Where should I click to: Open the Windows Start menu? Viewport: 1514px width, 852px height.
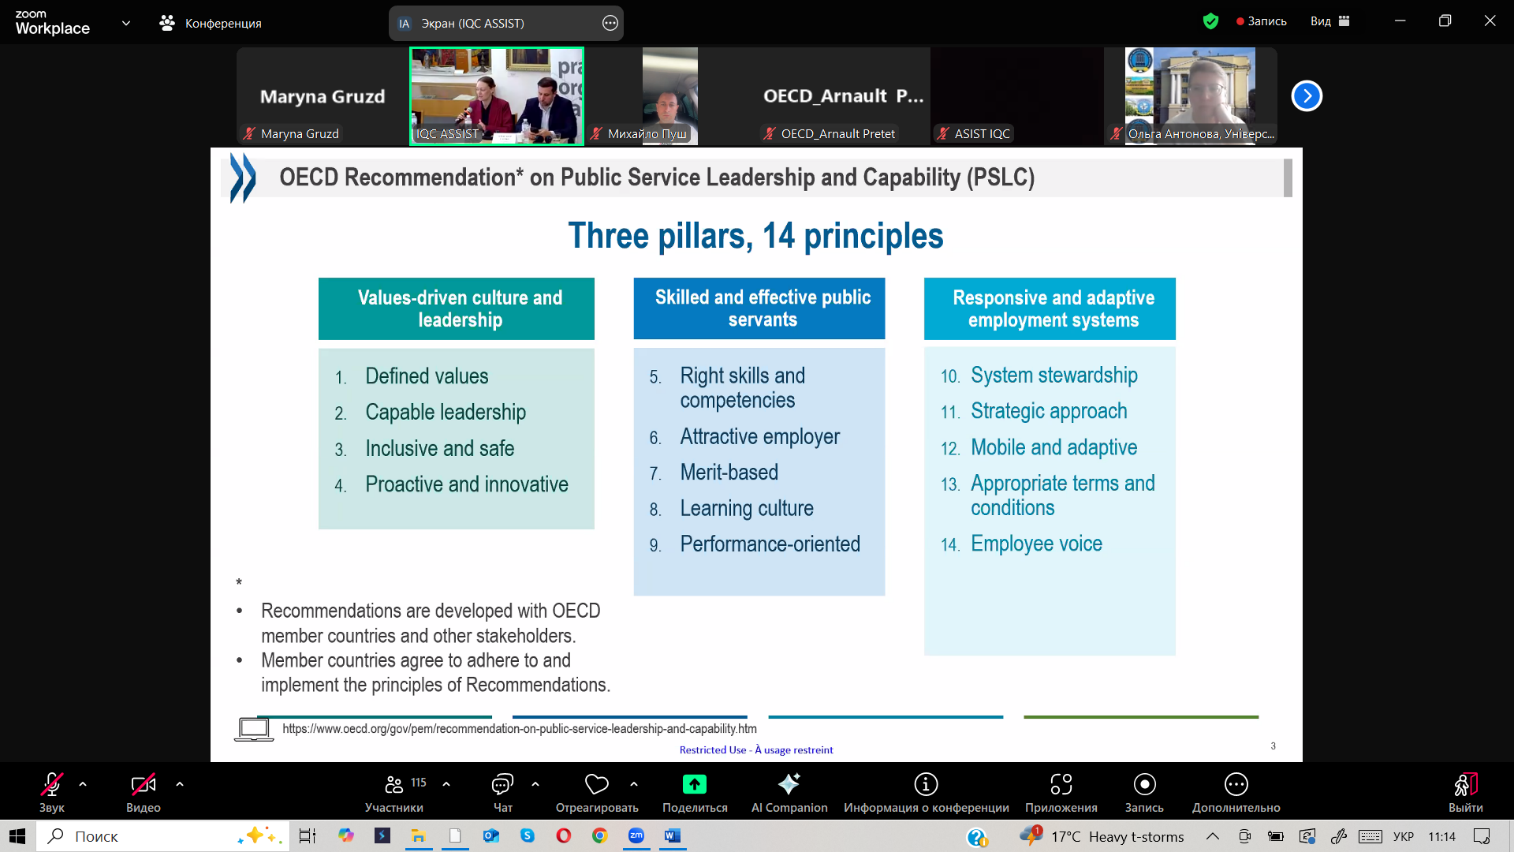[17, 836]
